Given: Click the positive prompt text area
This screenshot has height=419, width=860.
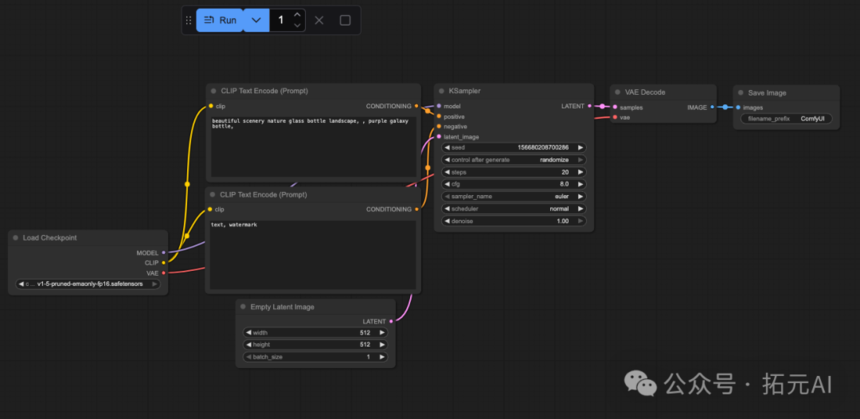Looking at the screenshot, I should (x=313, y=146).
